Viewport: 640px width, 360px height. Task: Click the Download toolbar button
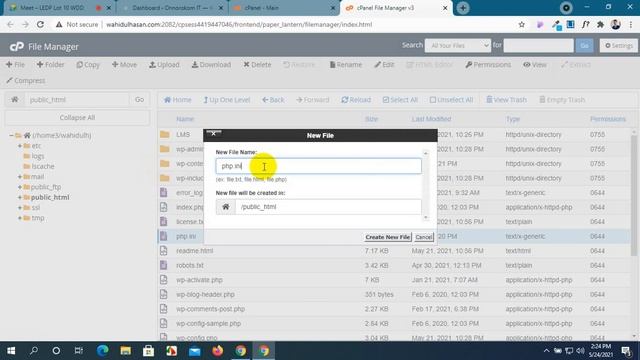click(211, 64)
